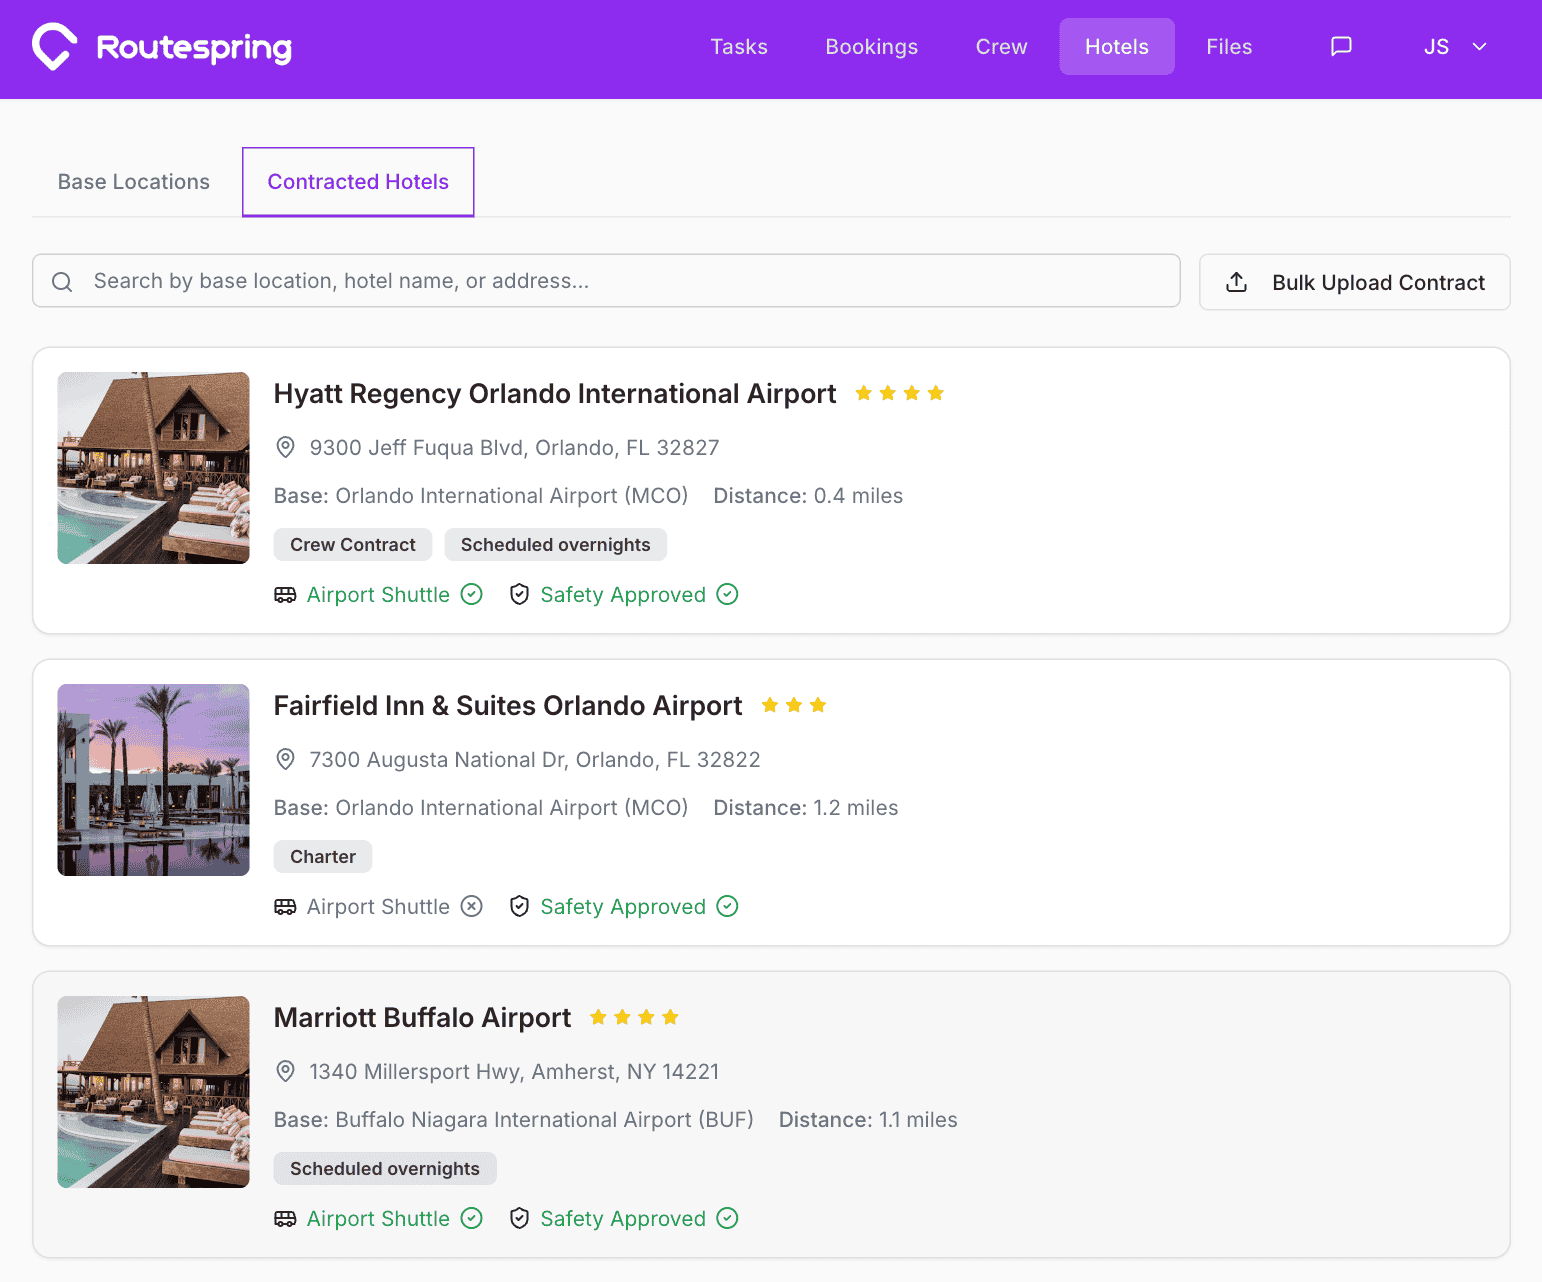
Task: Click the Charter badge on Fairfield card
Action: (x=322, y=856)
